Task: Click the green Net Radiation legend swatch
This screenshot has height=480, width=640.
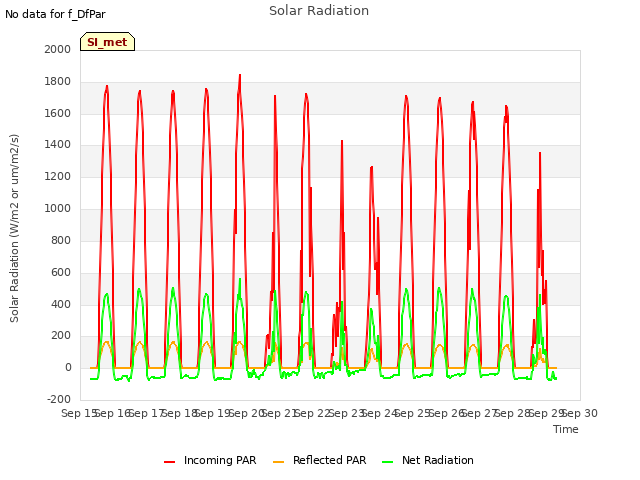Action: click(x=387, y=462)
